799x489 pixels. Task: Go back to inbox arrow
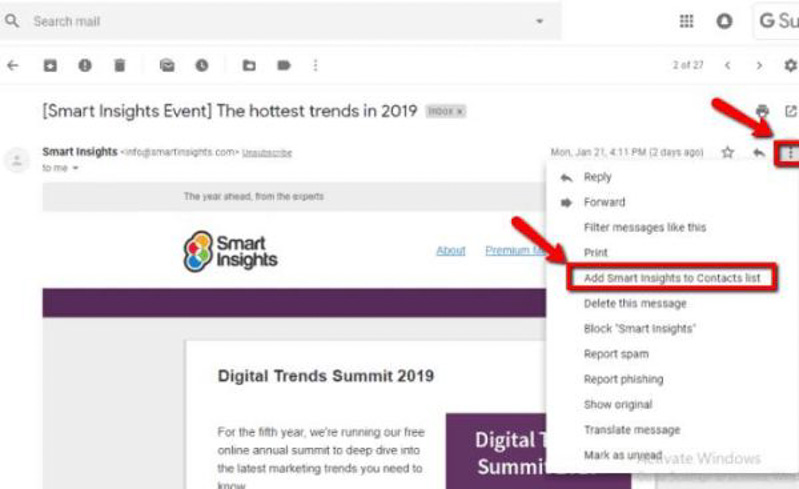(x=13, y=65)
